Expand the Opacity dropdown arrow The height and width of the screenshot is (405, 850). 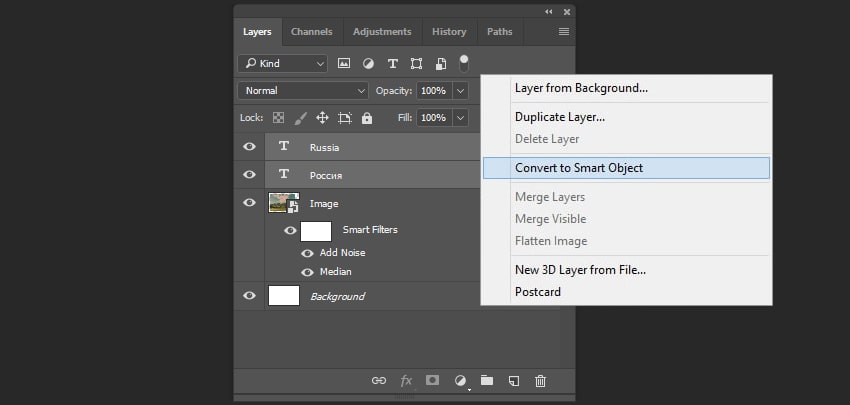point(460,90)
